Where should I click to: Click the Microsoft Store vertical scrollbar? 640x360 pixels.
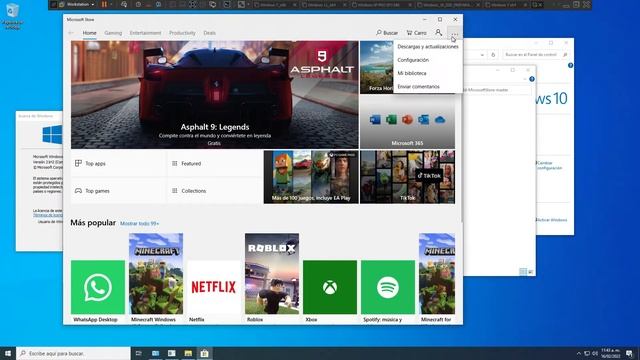click(462, 159)
